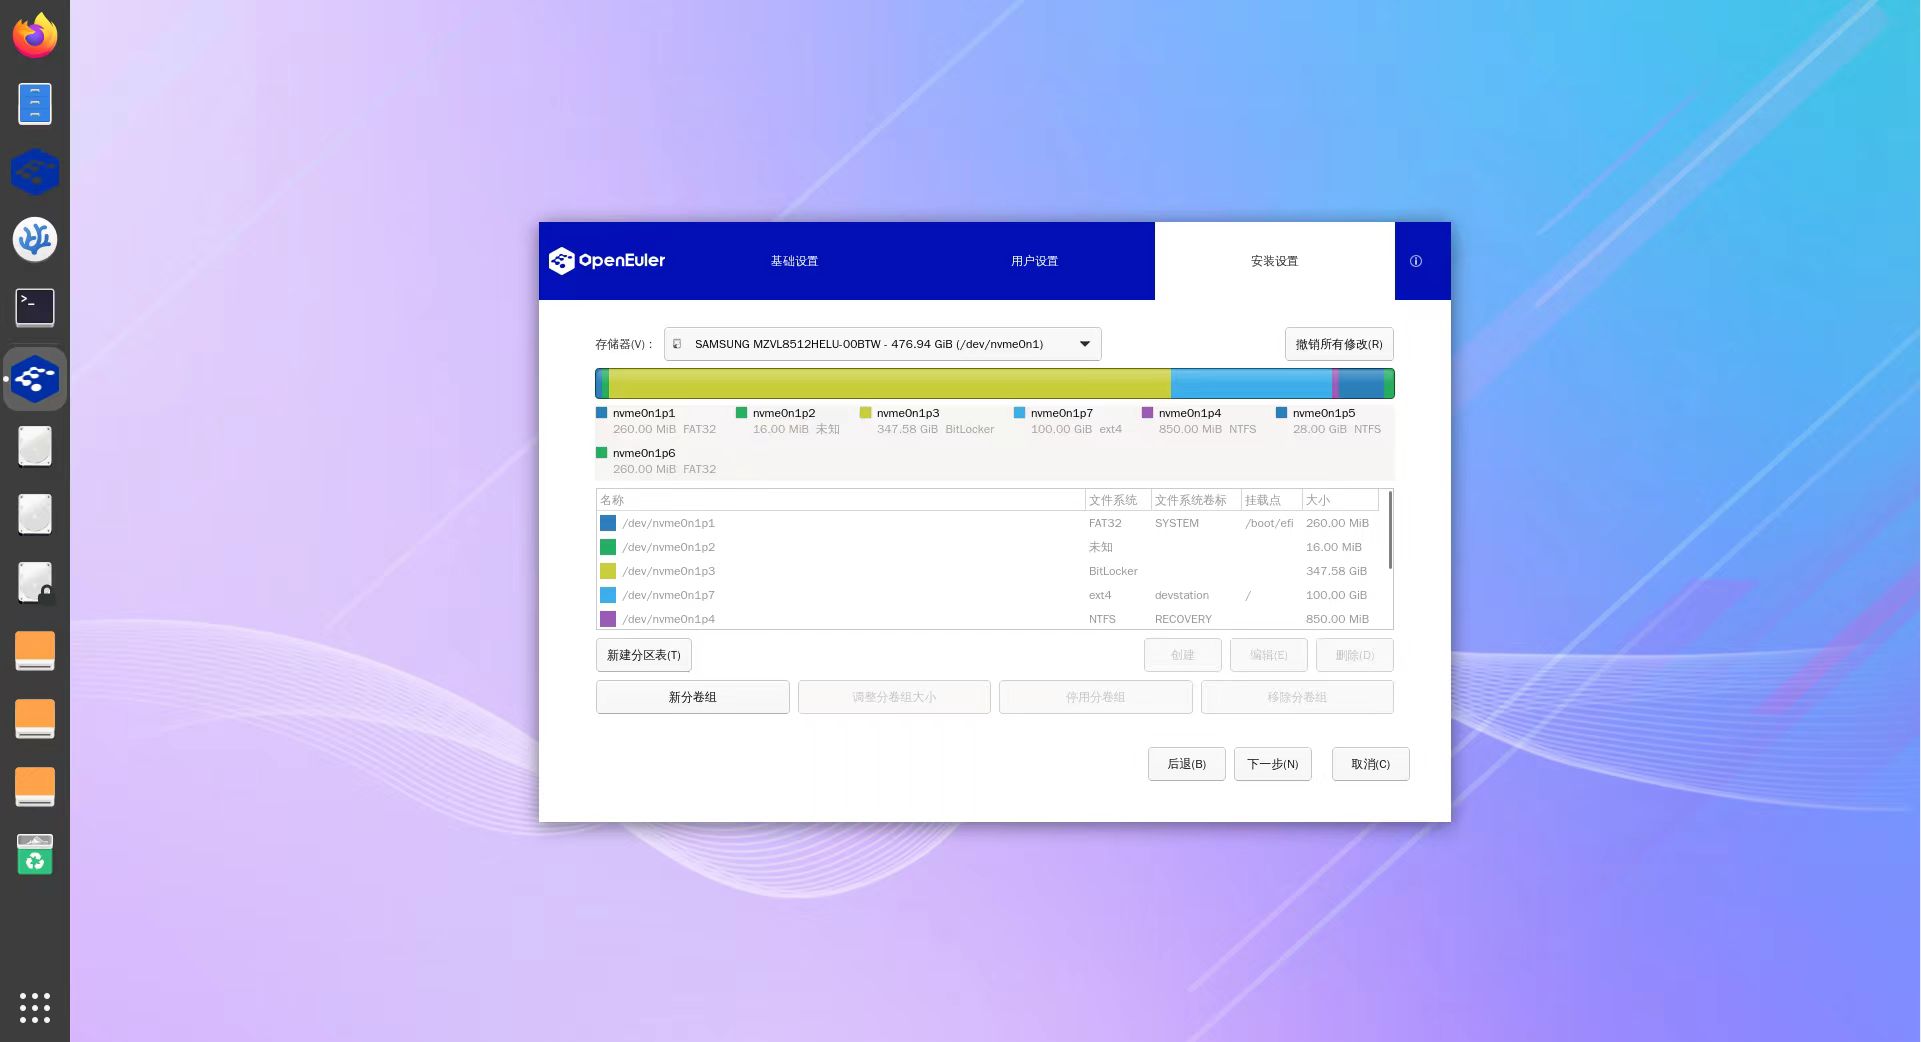Click the colored partition bar for nvme0n1p3

[890, 383]
